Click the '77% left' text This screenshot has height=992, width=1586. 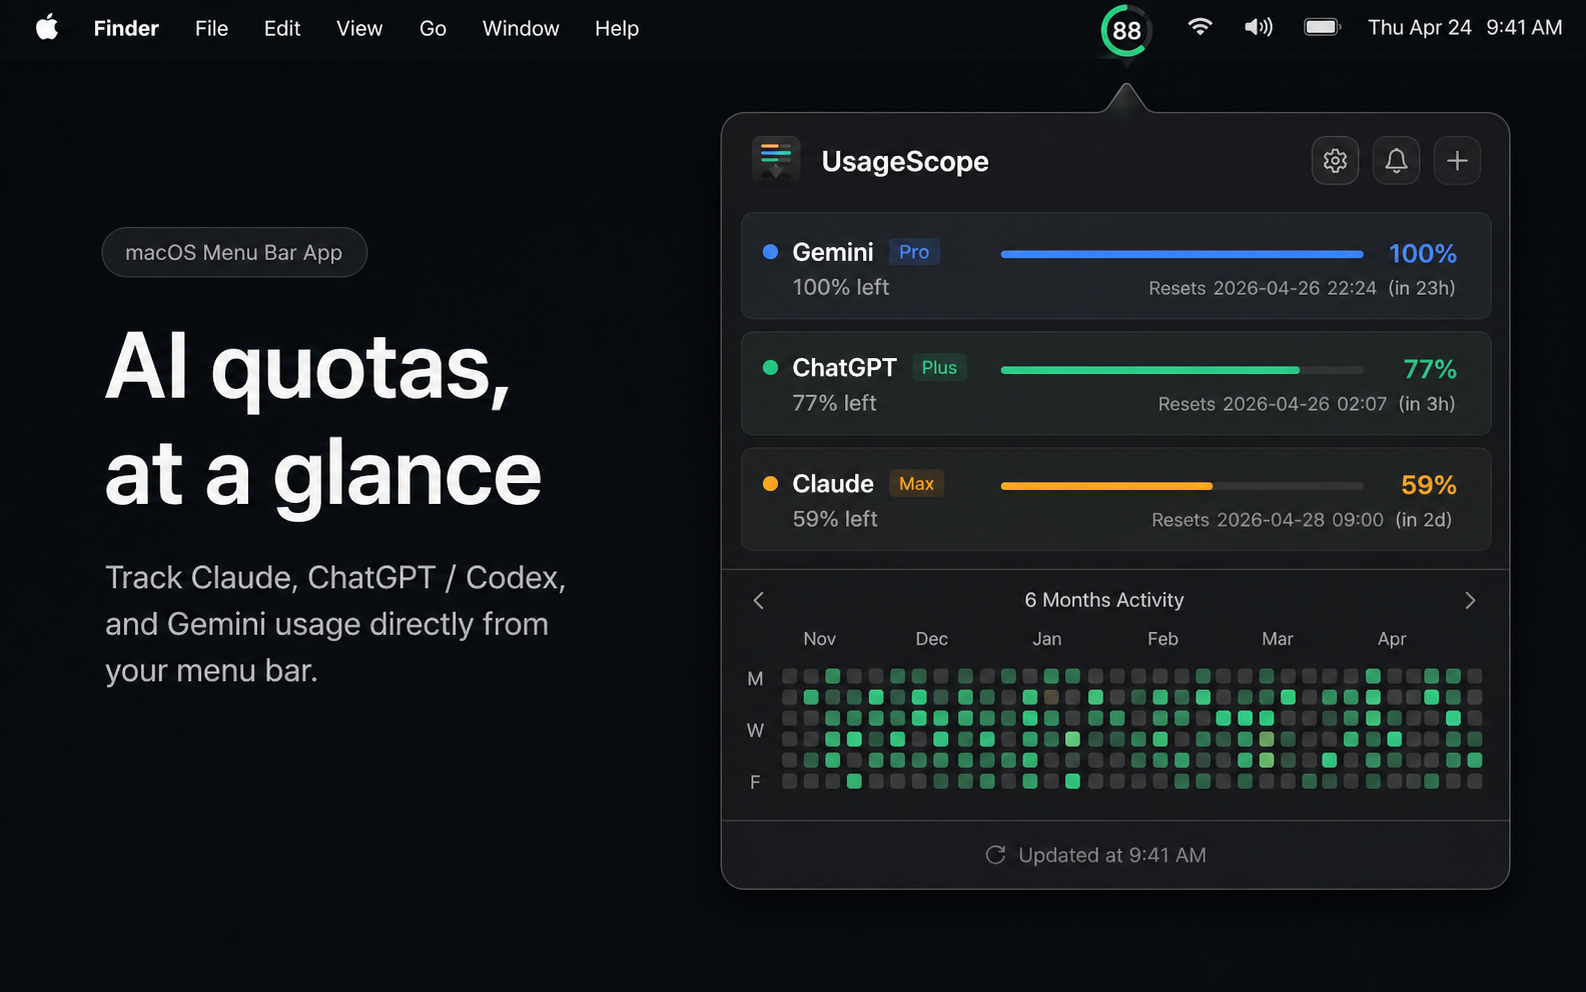(x=834, y=403)
